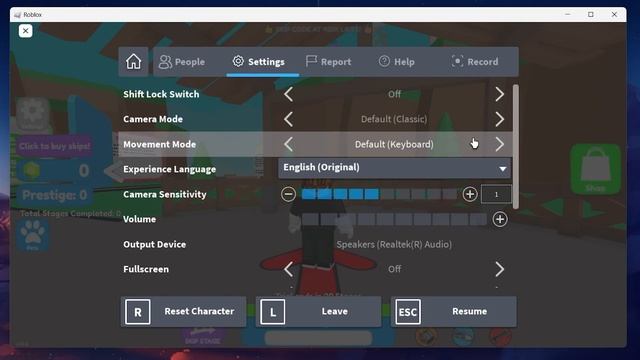
Task: Open the Home tab icon
Action: [x=133, y=62]
